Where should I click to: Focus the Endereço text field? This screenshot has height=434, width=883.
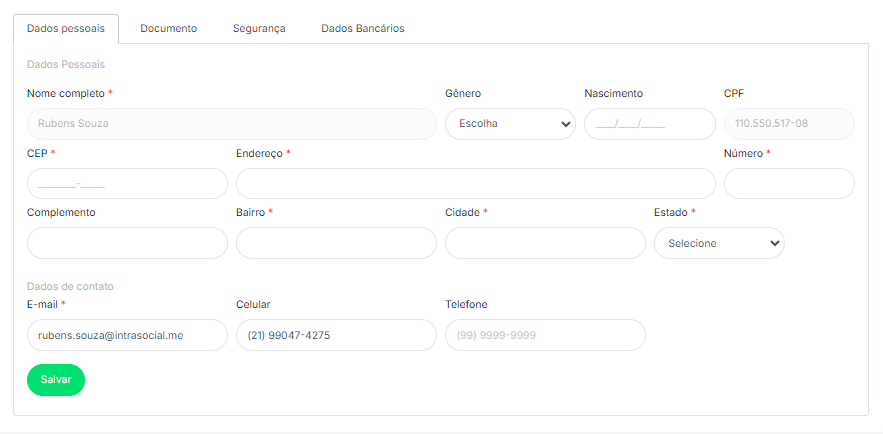(x=475, y=184)
